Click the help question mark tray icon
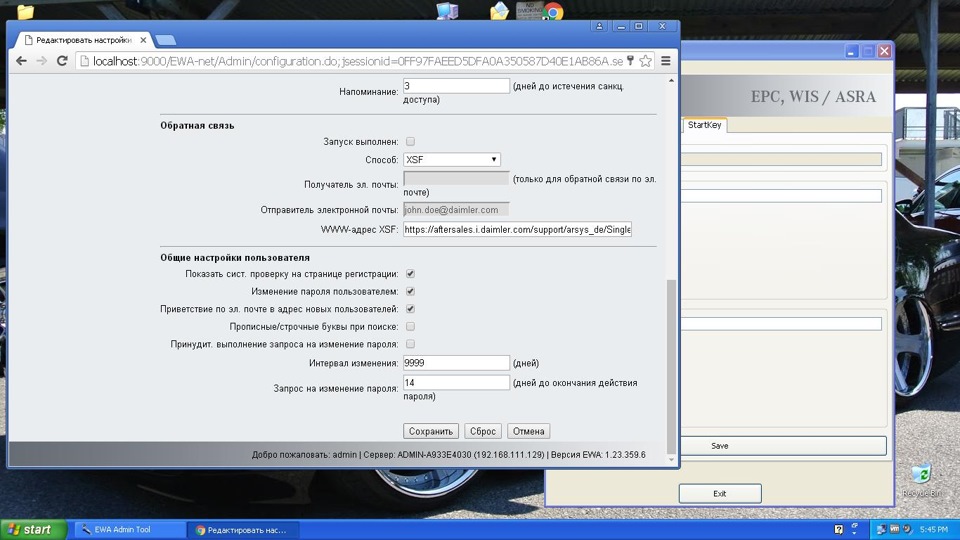Viewport: 960px width, 540px height. (x=839, y=530)
